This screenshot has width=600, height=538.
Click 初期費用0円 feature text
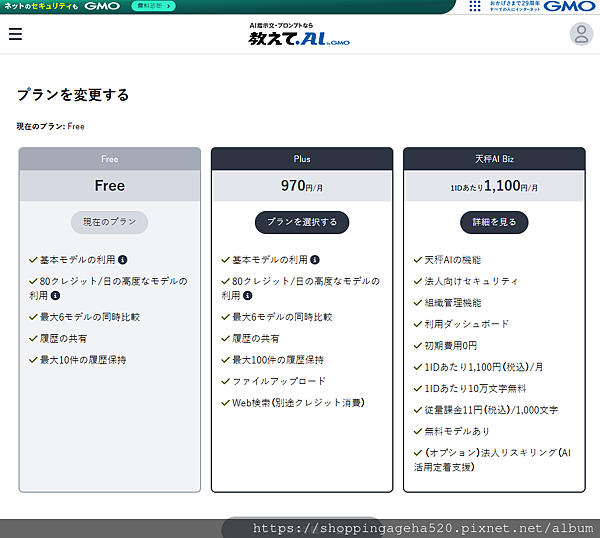click(x=450, y=346)
